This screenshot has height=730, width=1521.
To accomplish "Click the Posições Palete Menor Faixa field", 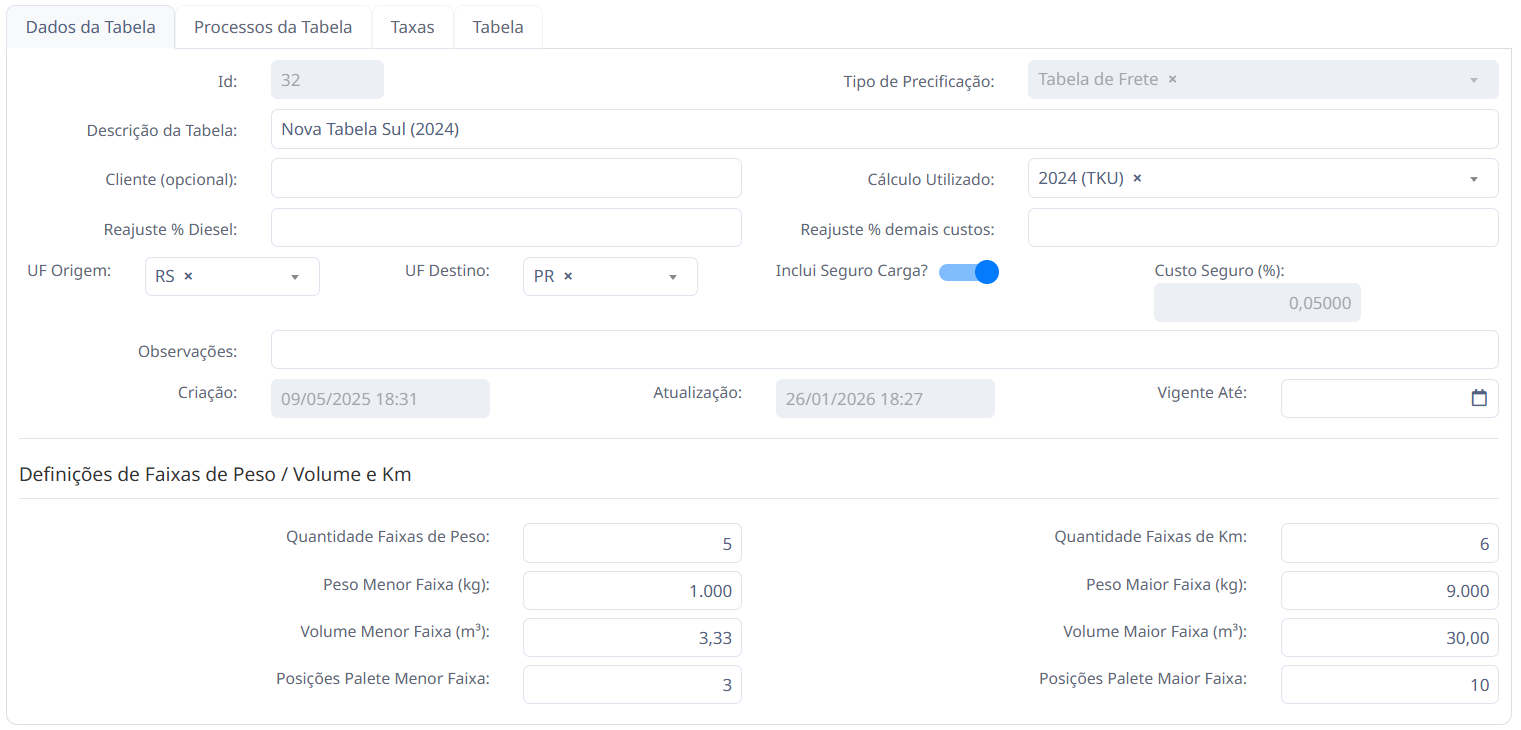I will pyautogui.click(x=631, y=685).
